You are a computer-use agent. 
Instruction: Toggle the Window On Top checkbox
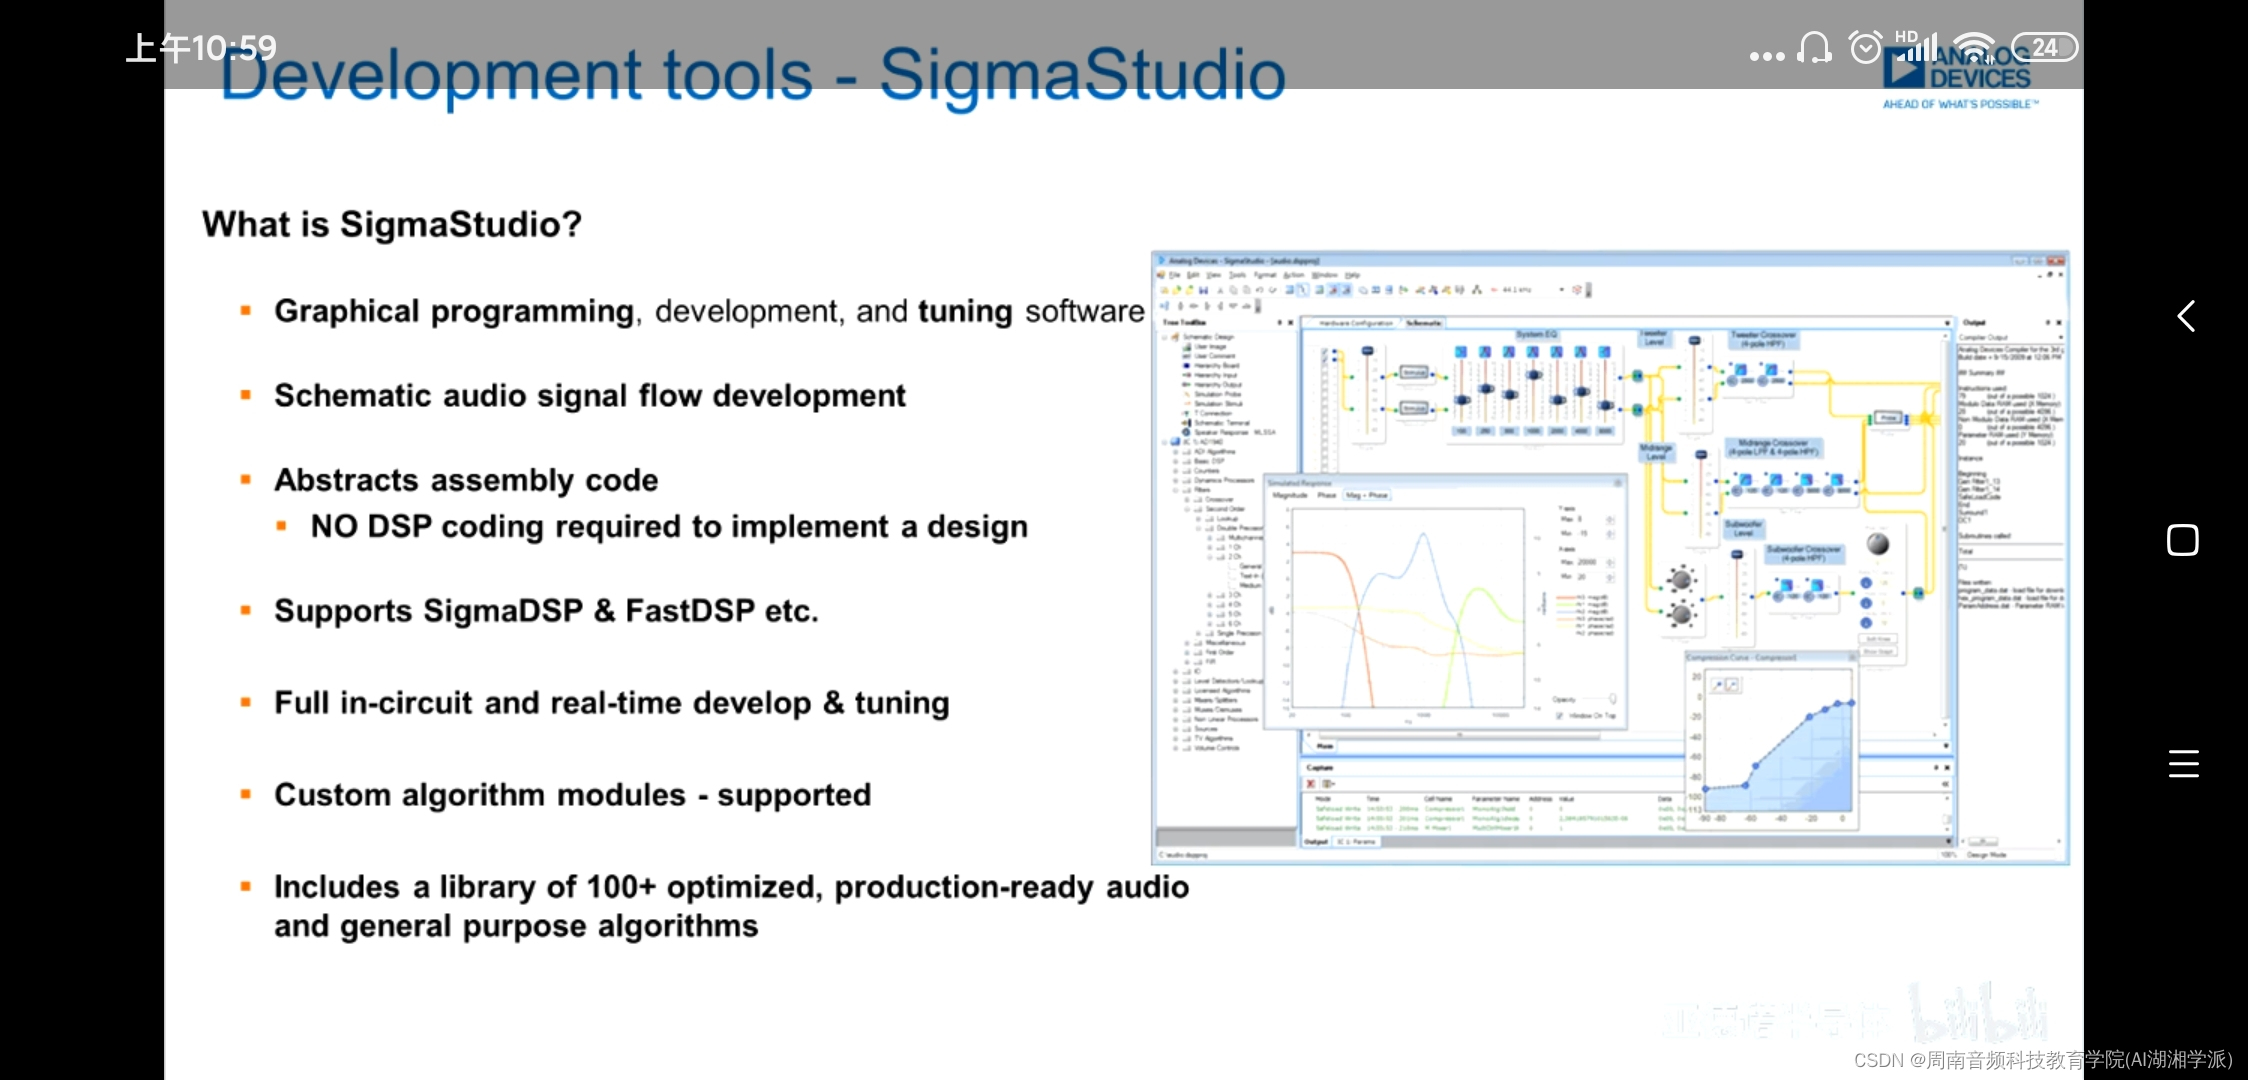pyautogui.click(x=1560, y=716)
